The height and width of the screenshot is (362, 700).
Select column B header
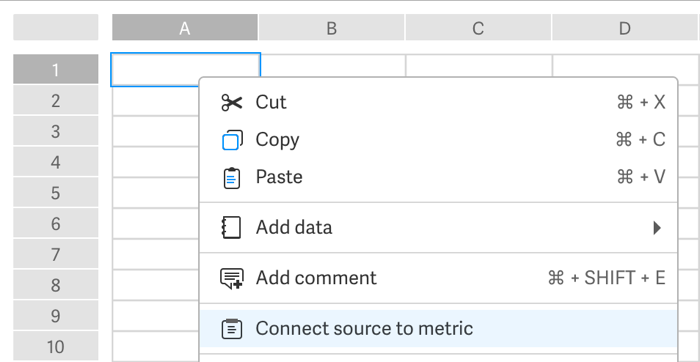(x=331, y=27)
